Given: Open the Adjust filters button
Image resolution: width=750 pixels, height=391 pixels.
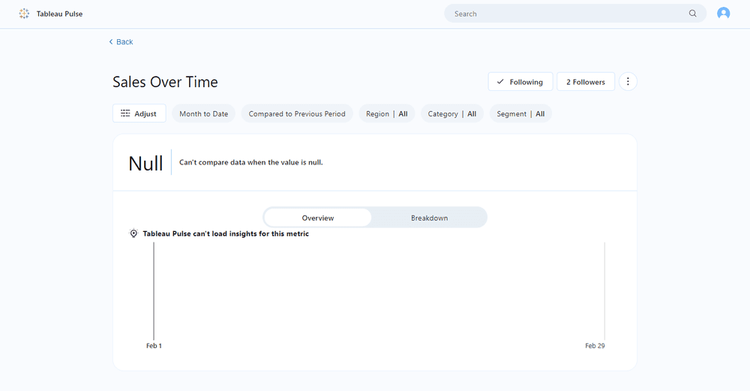Looking at the screenshot, I should click(x=139, y=113).
